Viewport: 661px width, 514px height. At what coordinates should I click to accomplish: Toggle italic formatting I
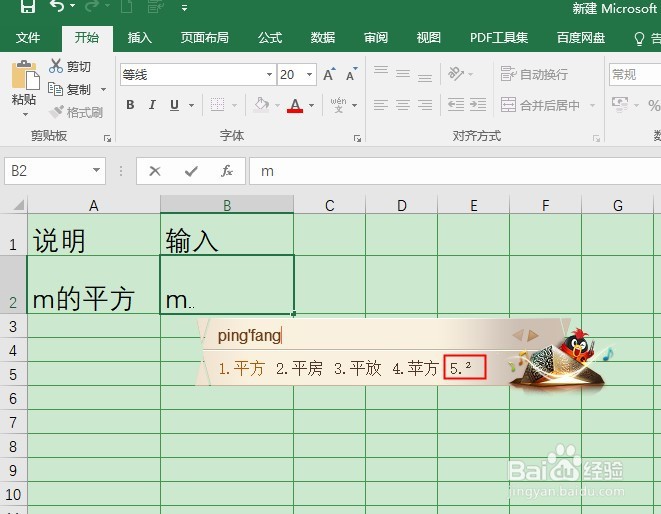coord(152,105)
